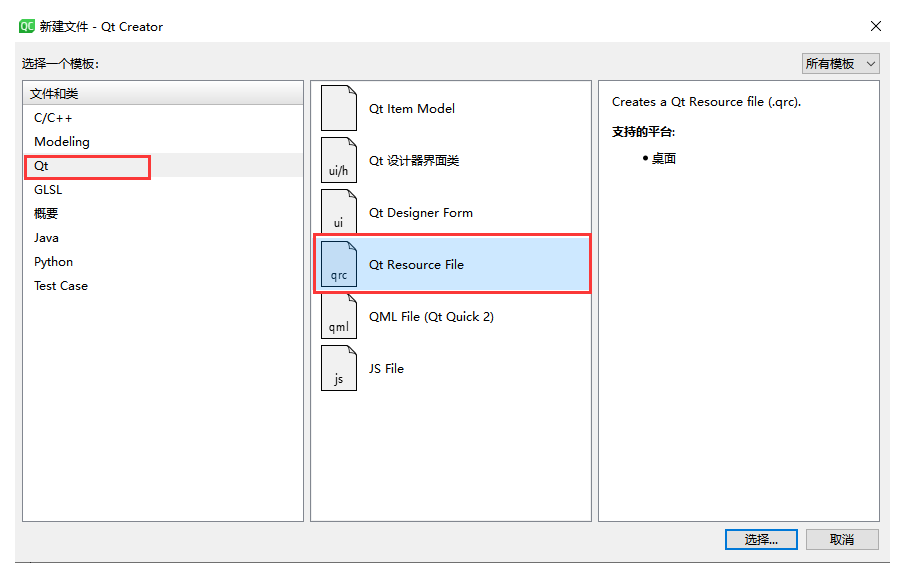Click the qrc resource file icon

pyautogui.click(x=339, y=264)
